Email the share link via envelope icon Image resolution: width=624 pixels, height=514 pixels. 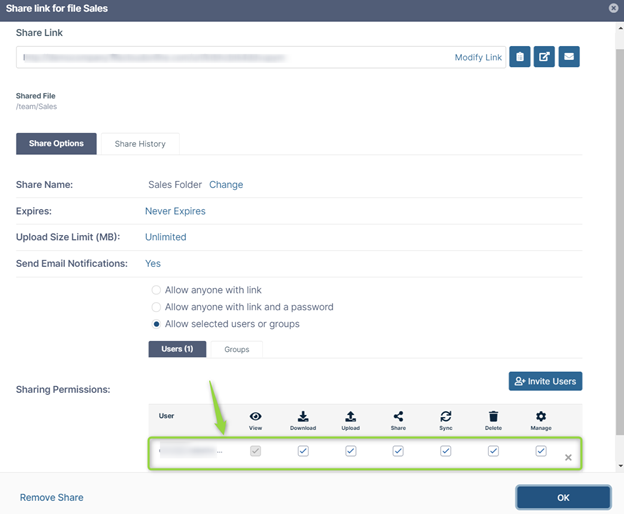[569, 57]
